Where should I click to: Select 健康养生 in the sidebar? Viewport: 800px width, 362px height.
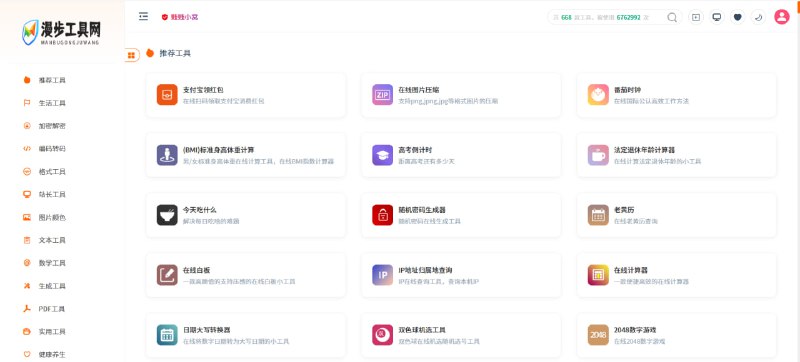pyautogui.click(x=52, y=354)
